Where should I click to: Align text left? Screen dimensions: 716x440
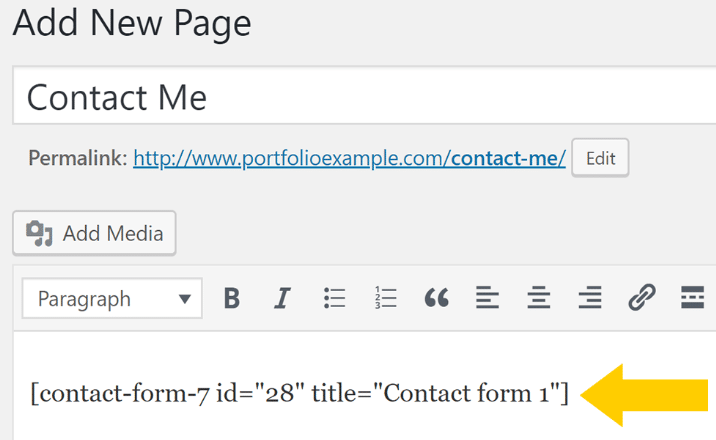tap(487, 299)
